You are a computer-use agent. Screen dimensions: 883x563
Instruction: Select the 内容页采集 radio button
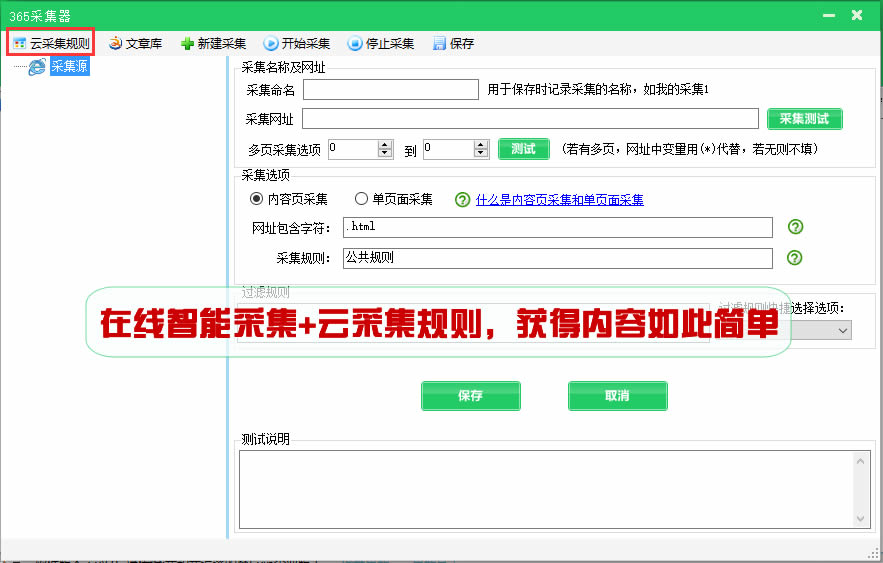pyautogui.click(x=257, y=199)
